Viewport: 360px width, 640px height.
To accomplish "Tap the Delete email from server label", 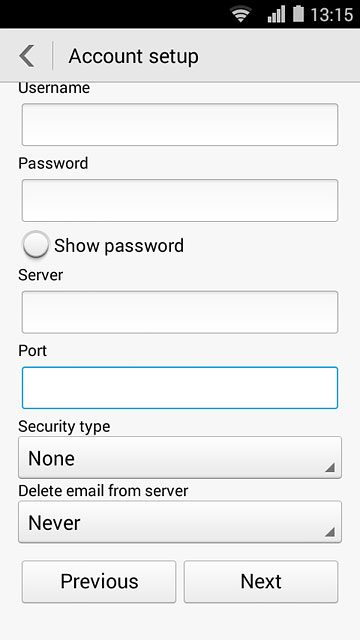I will point(103,491).
